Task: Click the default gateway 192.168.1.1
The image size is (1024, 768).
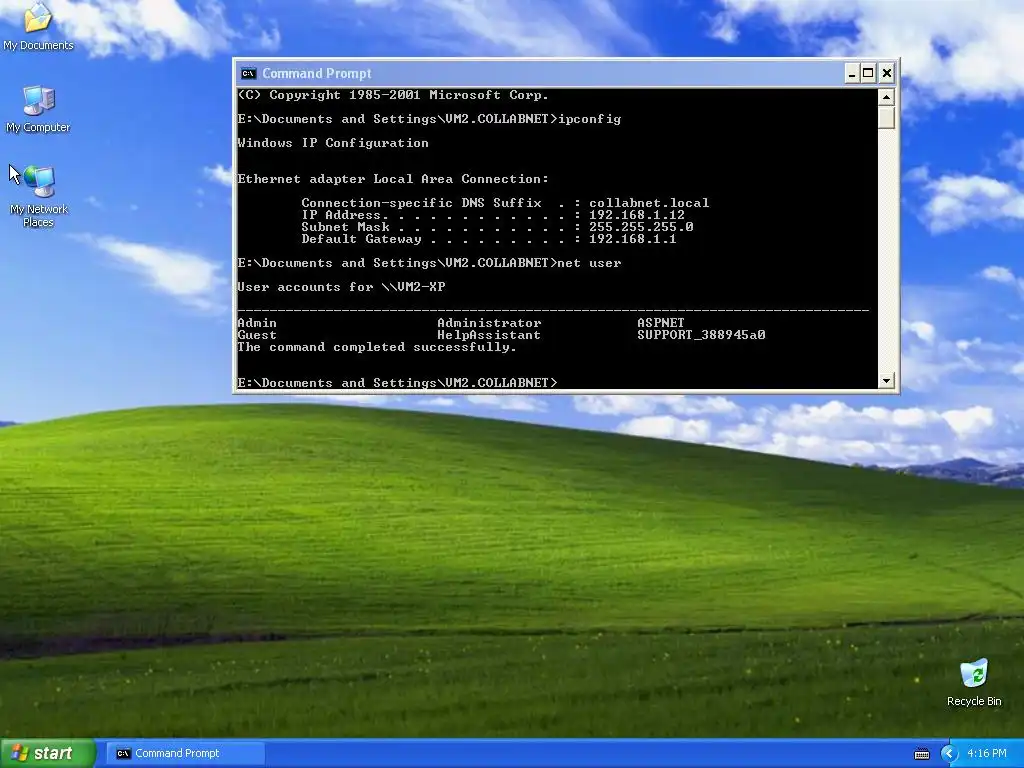Action: tap(633, 239)
